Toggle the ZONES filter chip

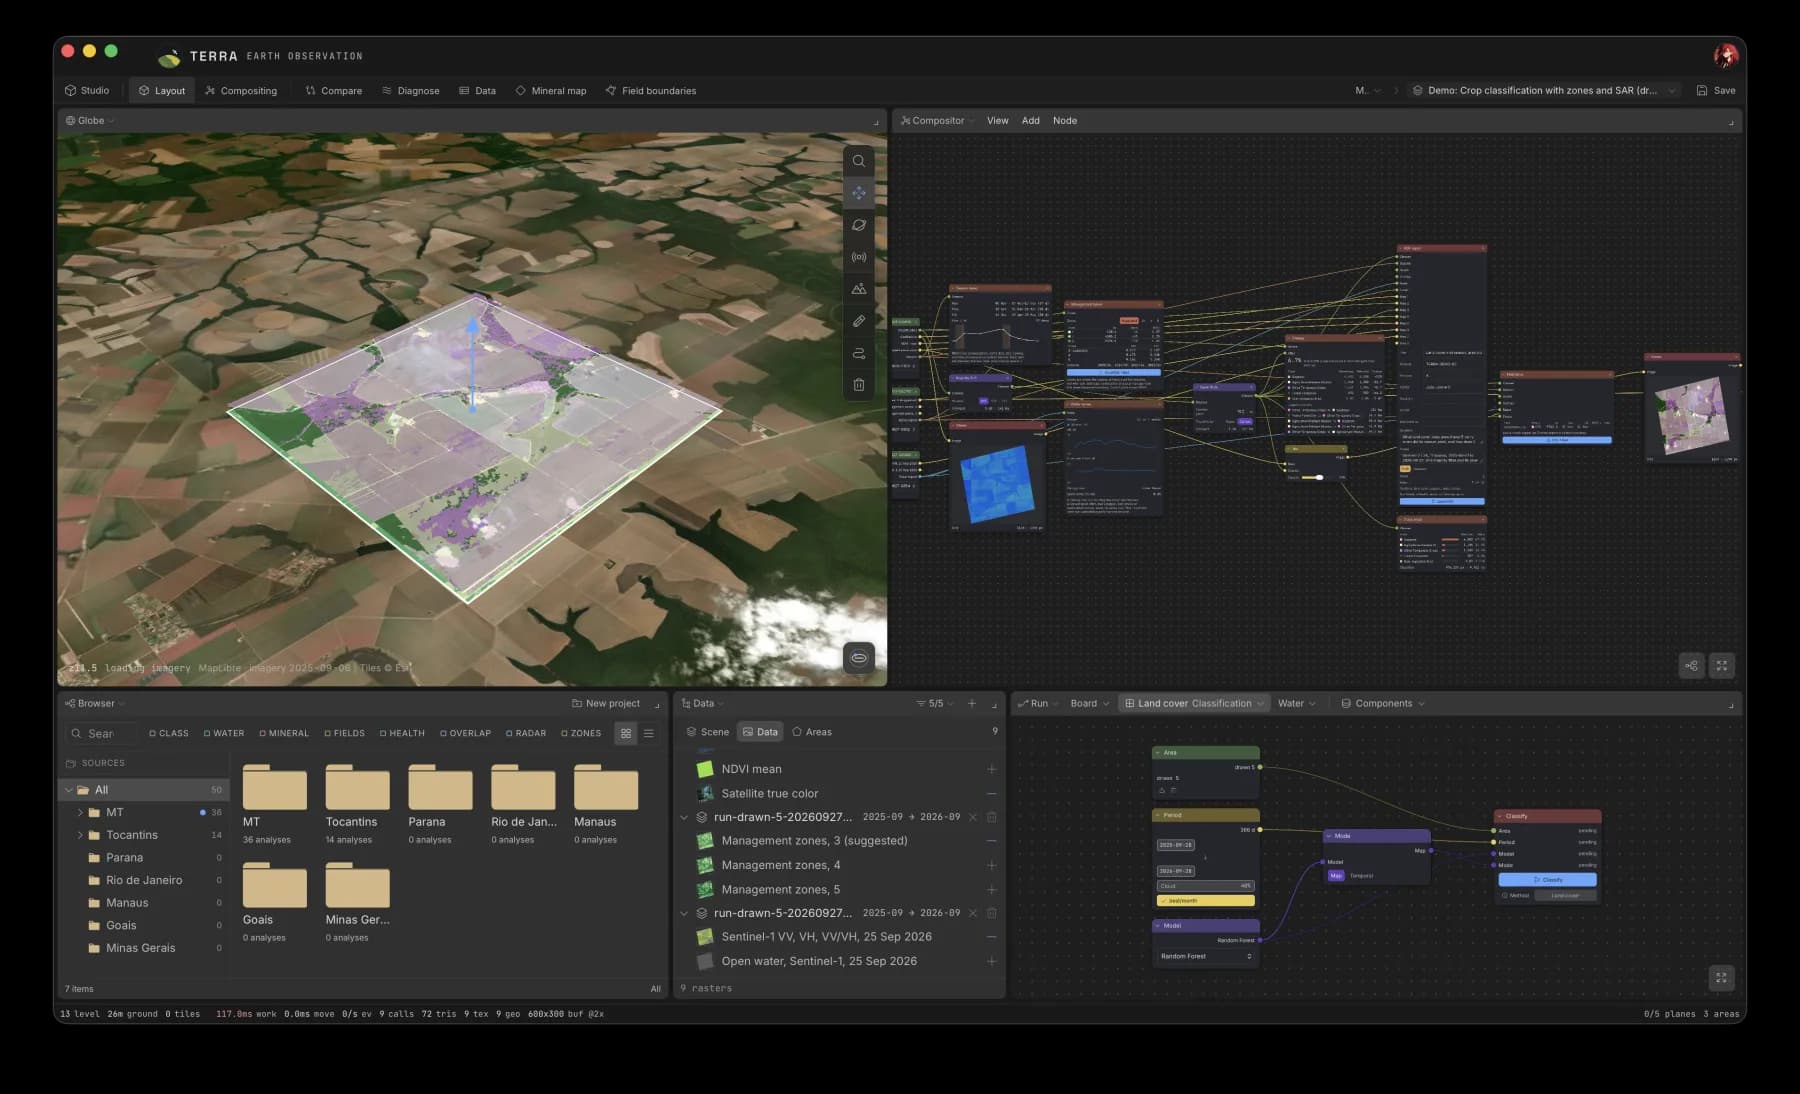pos(581,733)
